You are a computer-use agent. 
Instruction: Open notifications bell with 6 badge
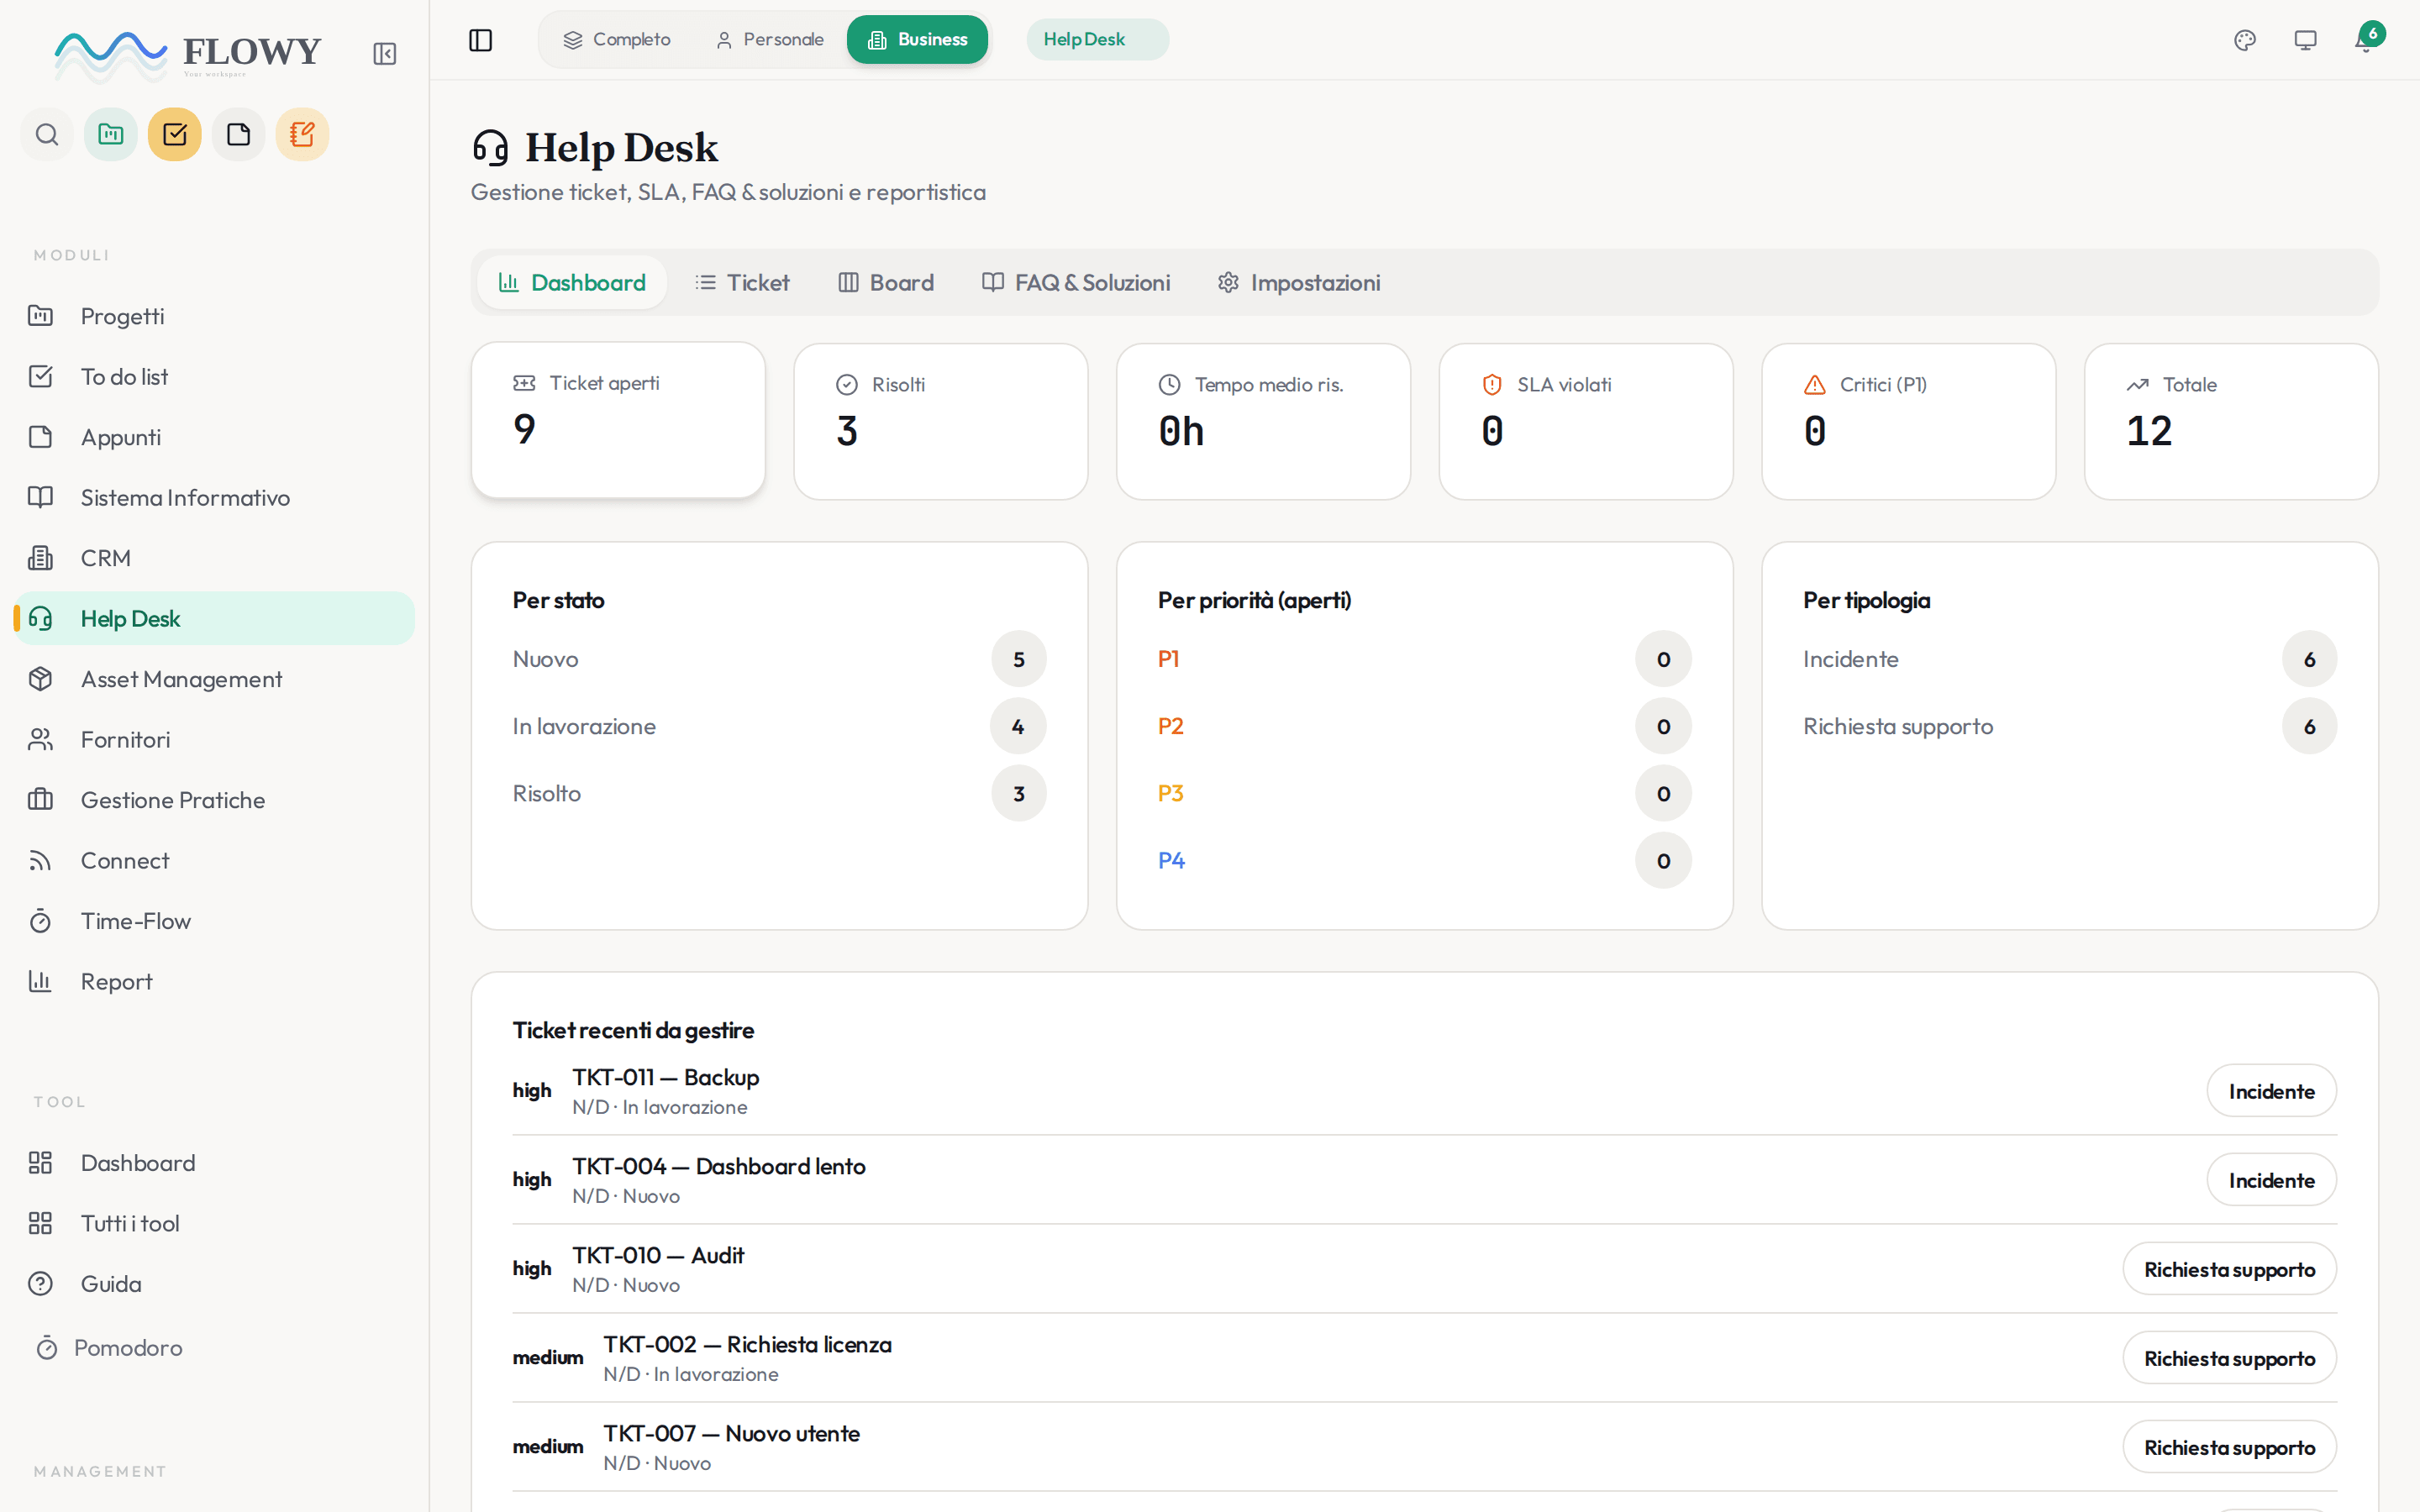(x=2366, y=39)
